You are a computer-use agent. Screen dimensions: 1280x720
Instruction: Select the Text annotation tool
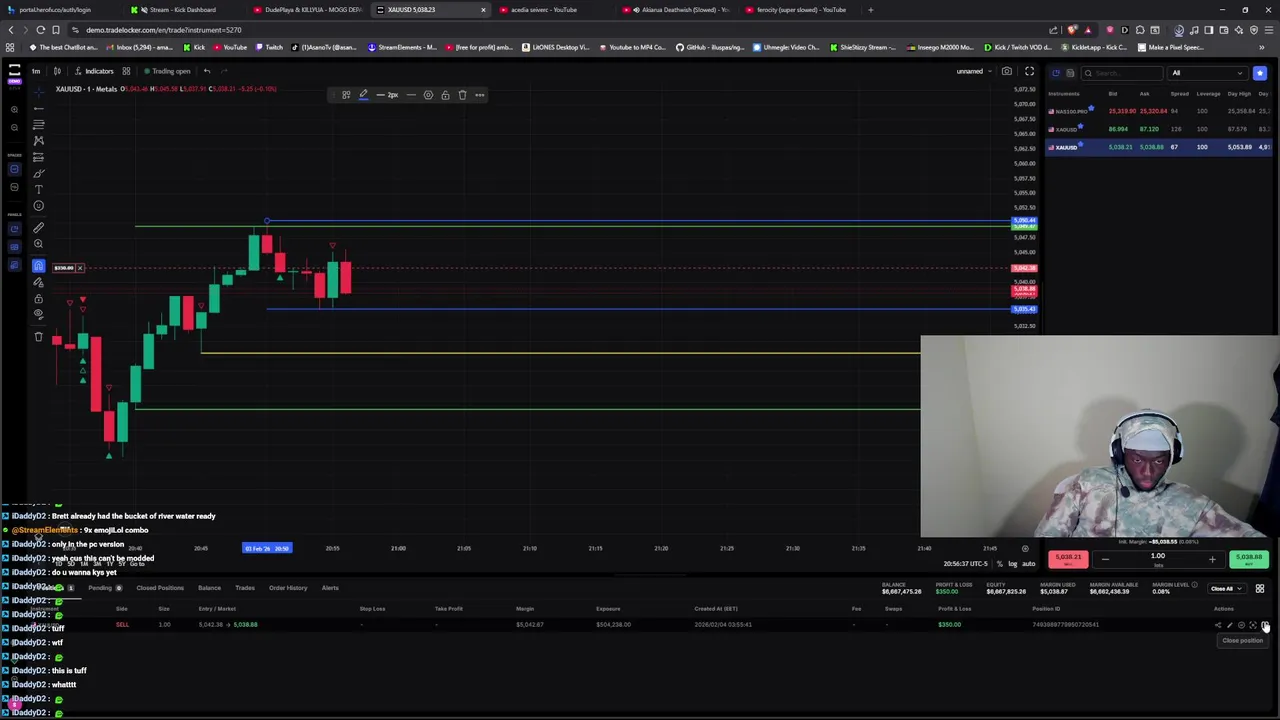(x=39, y=189)
